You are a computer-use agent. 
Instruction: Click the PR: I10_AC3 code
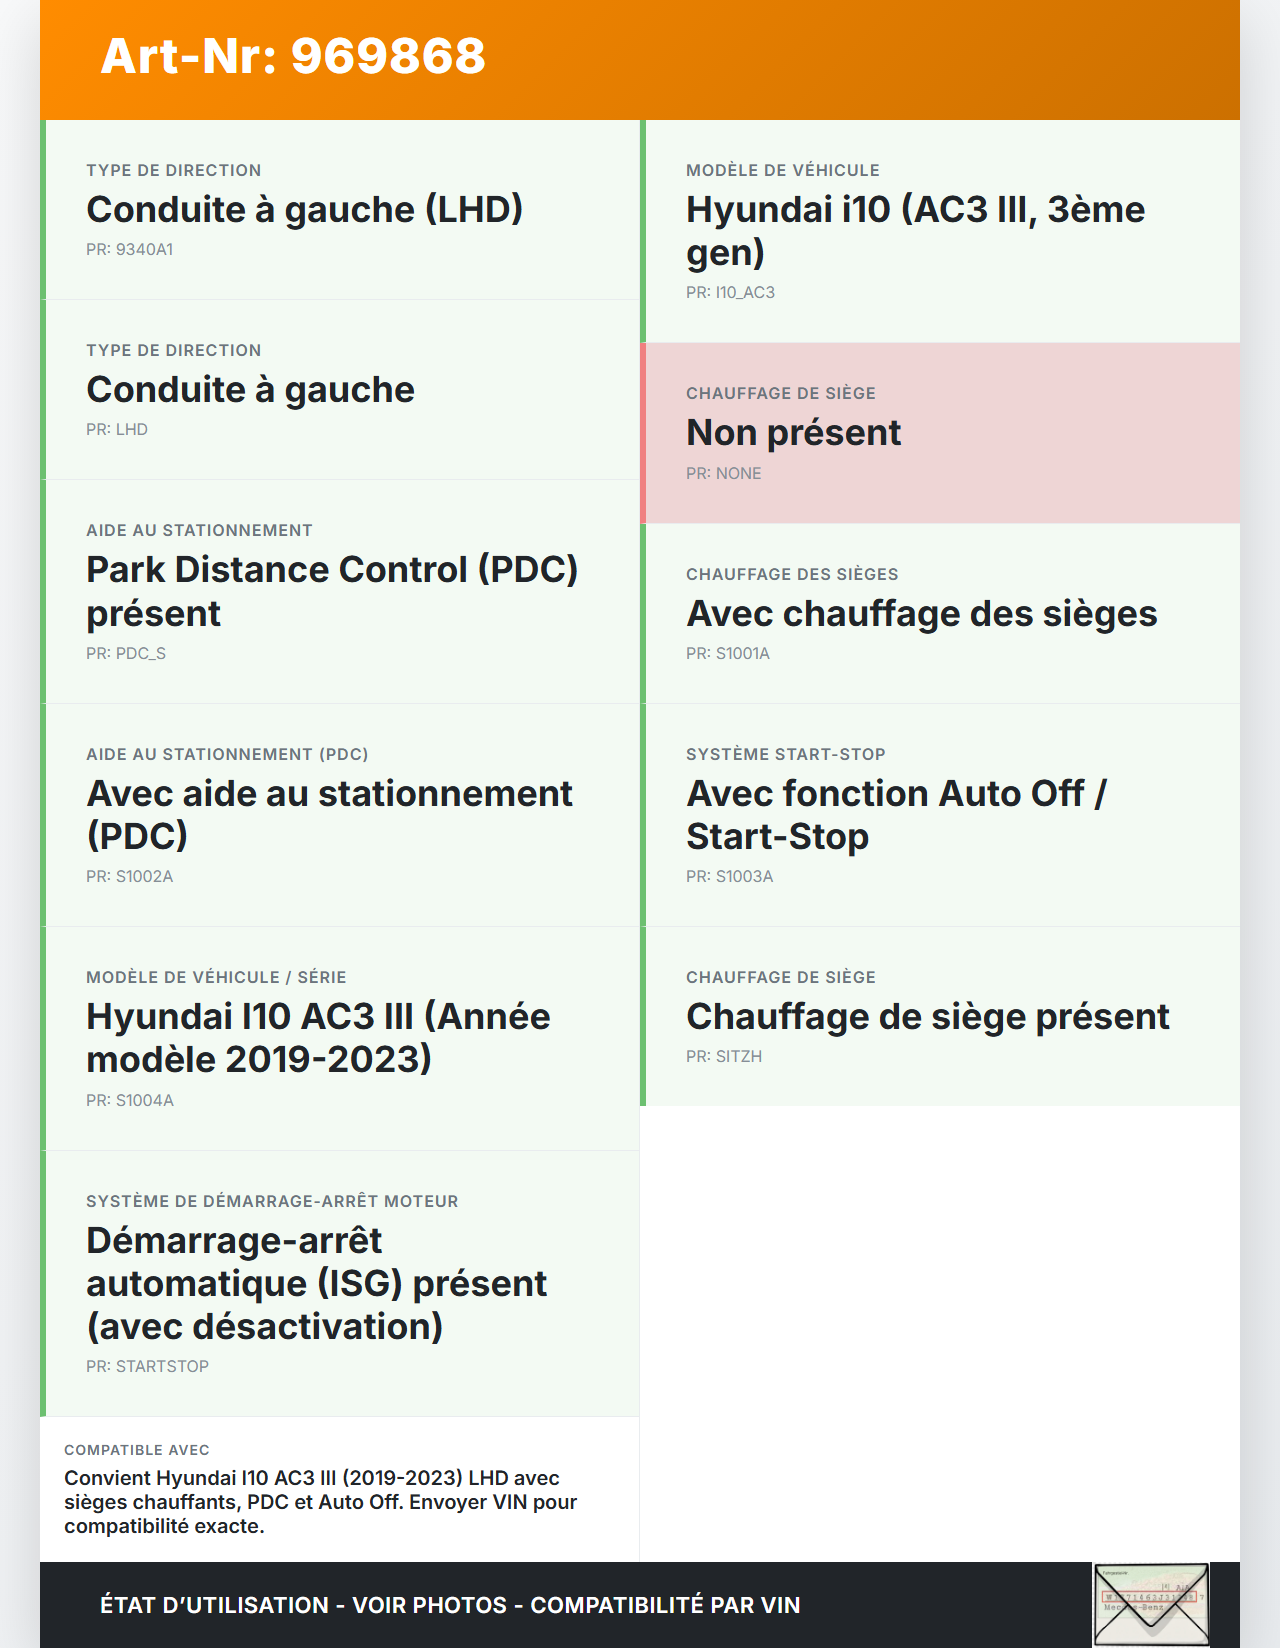click(x=730, y=293)
